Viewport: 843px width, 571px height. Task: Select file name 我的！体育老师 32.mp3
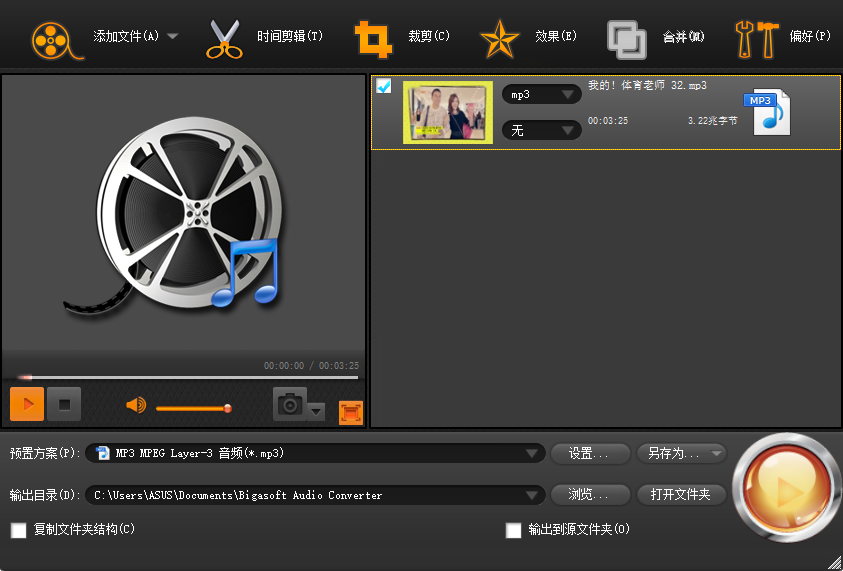[647, 85]
